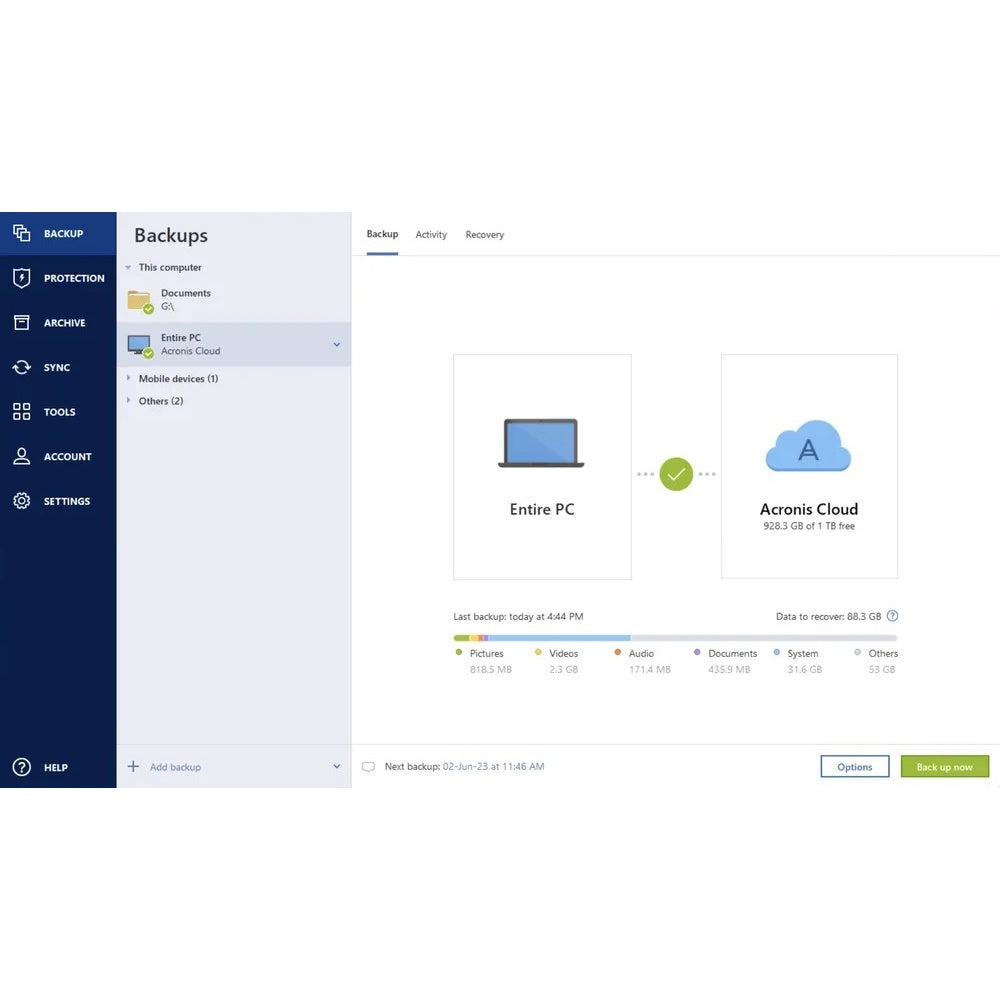Expand the Others (2) group
Viewport: 1000px width, 1000px height.
pyautogui.click(x=128, y=401)
